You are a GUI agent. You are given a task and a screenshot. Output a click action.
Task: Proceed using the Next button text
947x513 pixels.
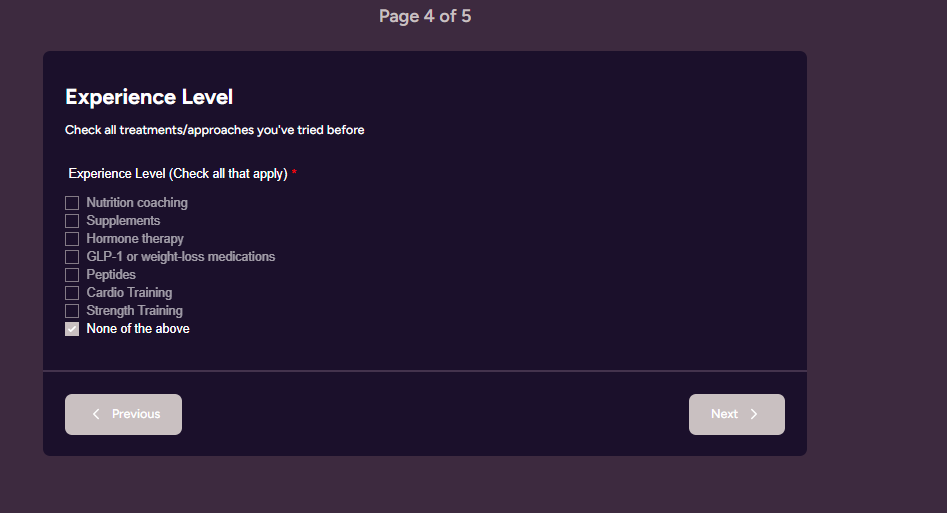pyautogui.click(x=724, y=414)
